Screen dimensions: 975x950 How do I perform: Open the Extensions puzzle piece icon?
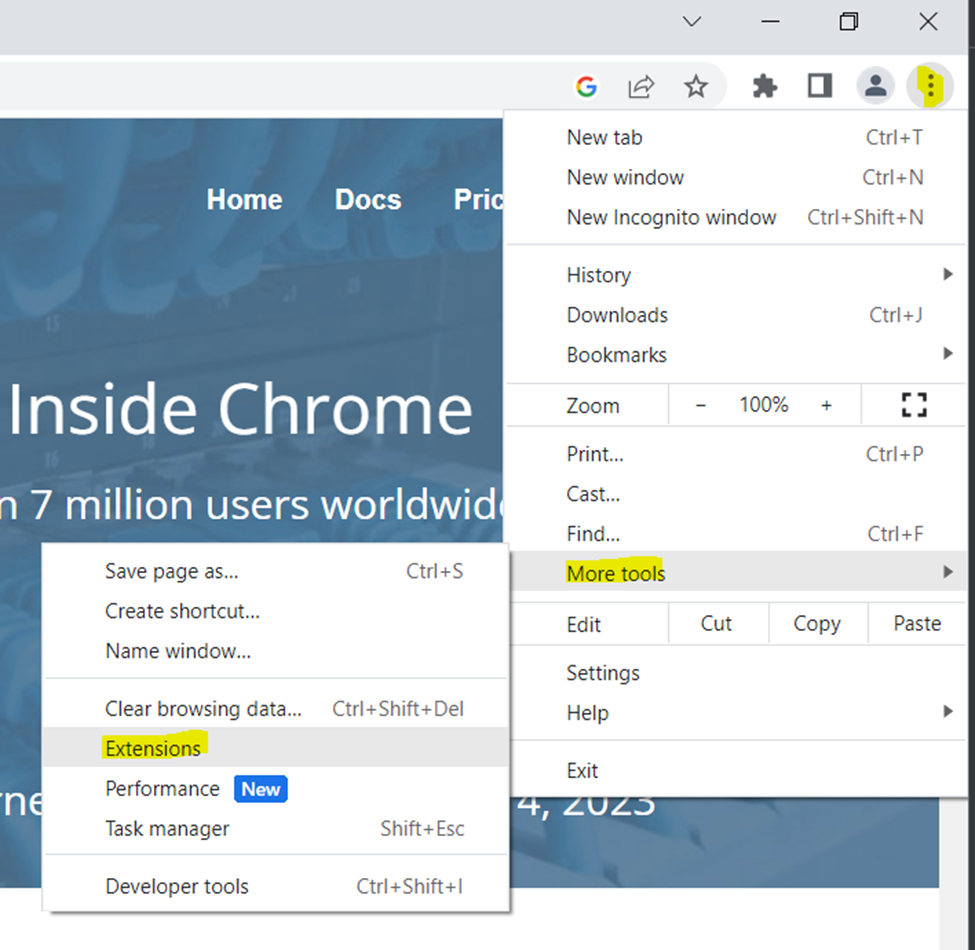764,86
